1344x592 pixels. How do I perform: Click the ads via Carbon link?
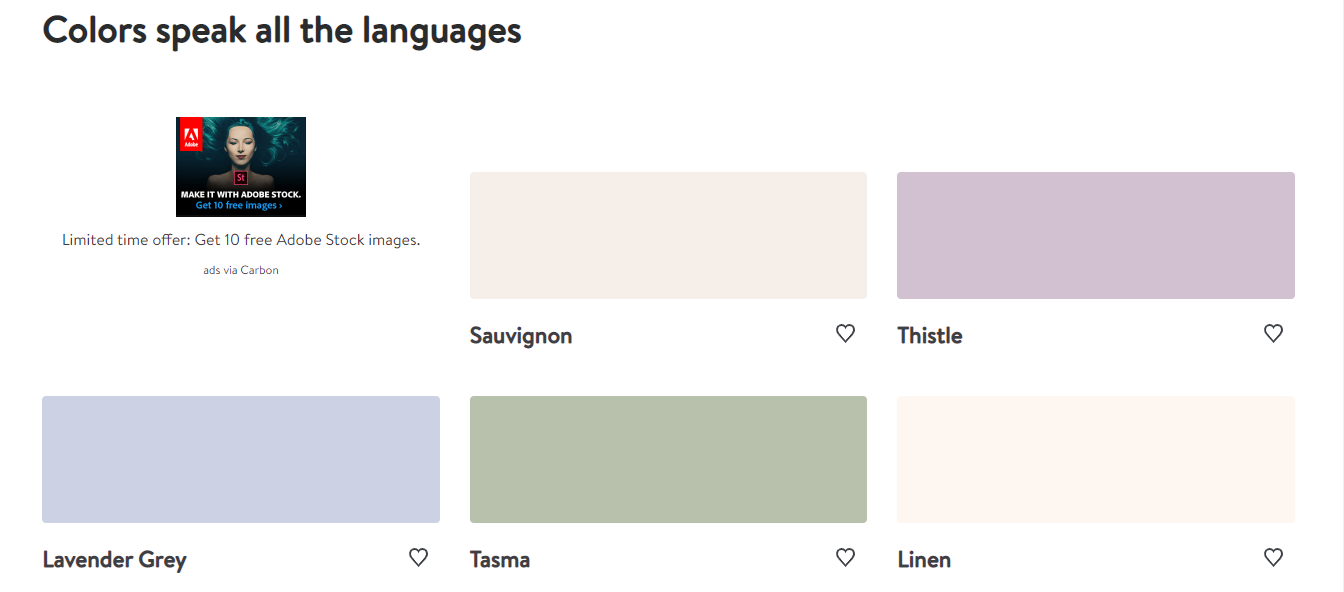point(241,270)
